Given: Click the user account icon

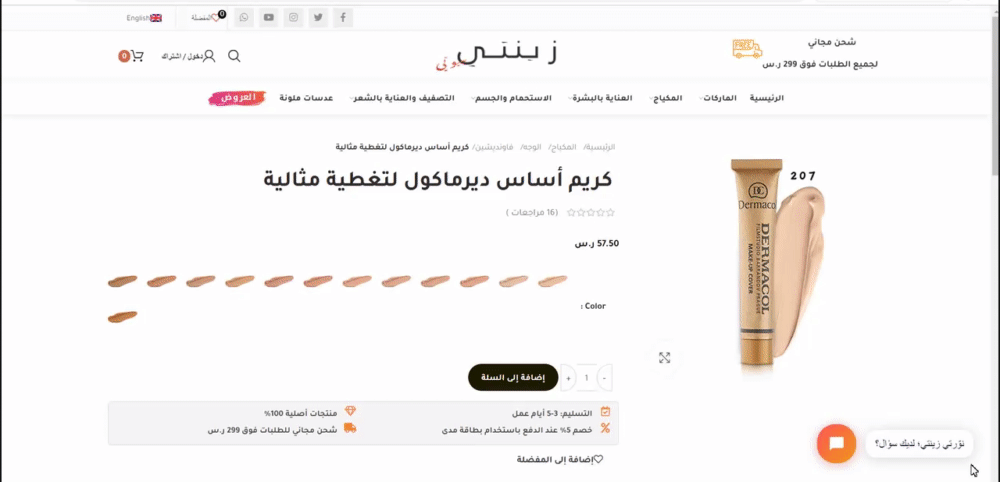Looking at the screenshot, I should (209, 56).
